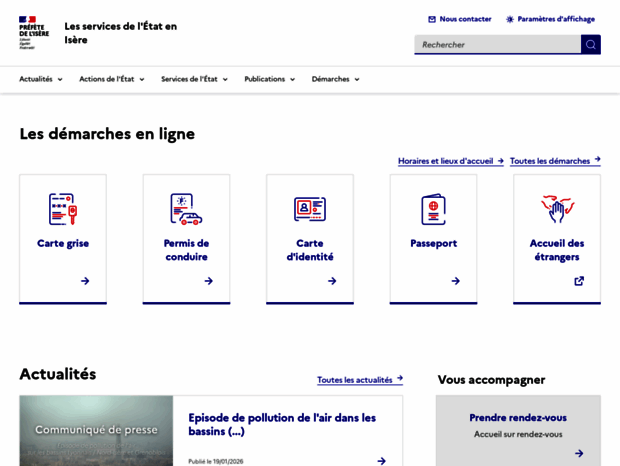Open the Démarches navigation item
Screen dimensions: 620x466
click(x=335, y=79)
